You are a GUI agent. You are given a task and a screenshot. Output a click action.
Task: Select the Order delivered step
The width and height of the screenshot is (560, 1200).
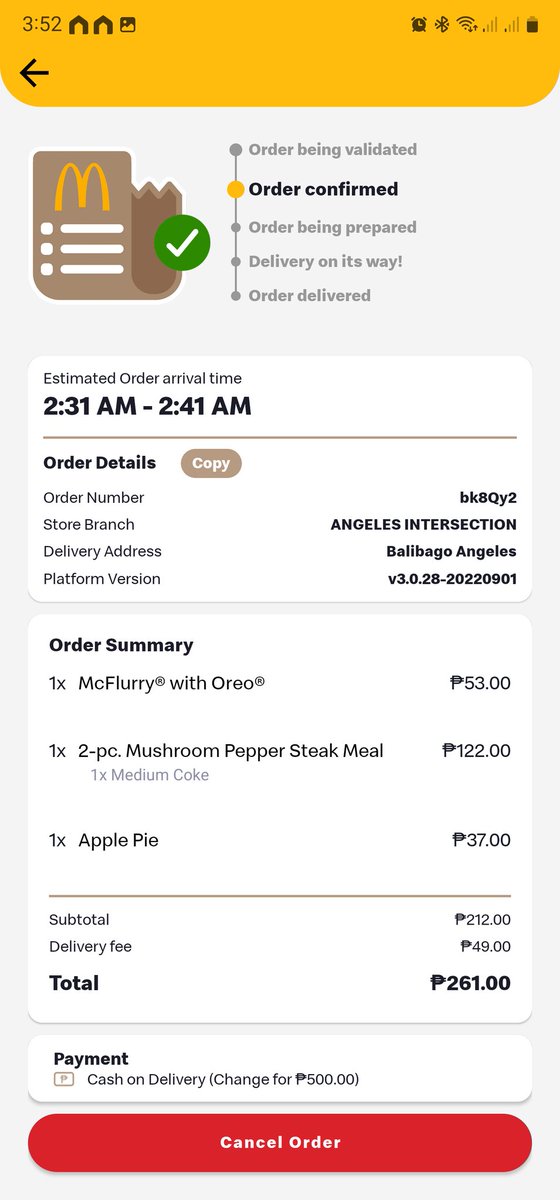click(x=310, y=296)
